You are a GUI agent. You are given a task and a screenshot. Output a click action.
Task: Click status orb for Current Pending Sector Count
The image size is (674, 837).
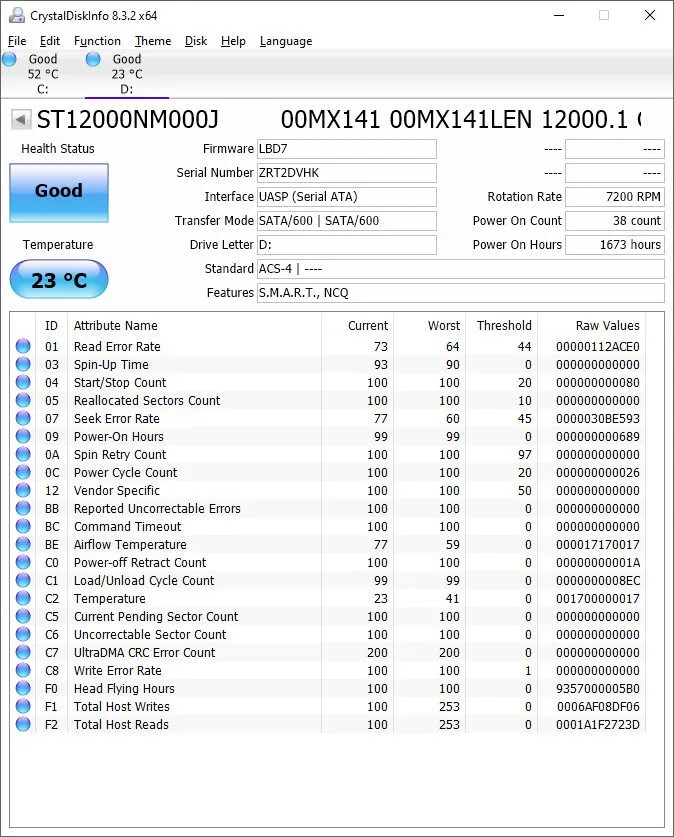pos(23,616)
